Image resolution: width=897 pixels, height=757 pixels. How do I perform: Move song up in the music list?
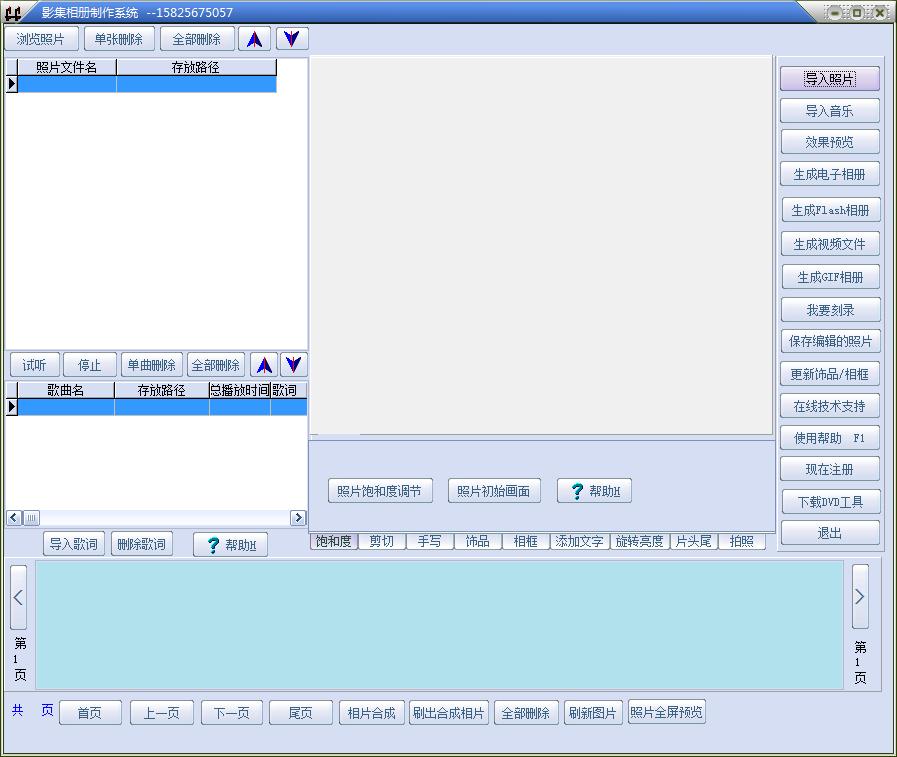pos(264,364)
